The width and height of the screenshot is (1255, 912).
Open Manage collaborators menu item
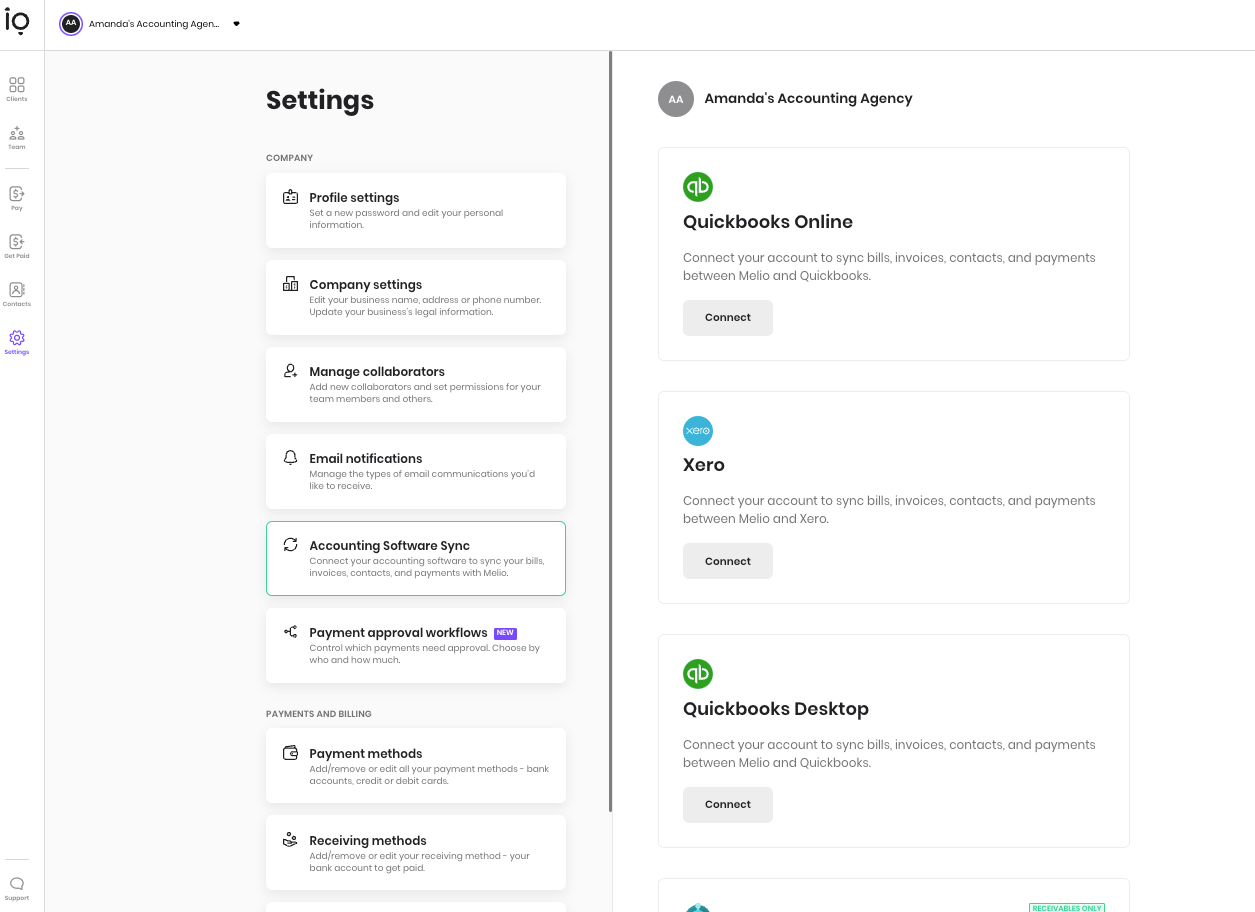click(x=416, y=384)
